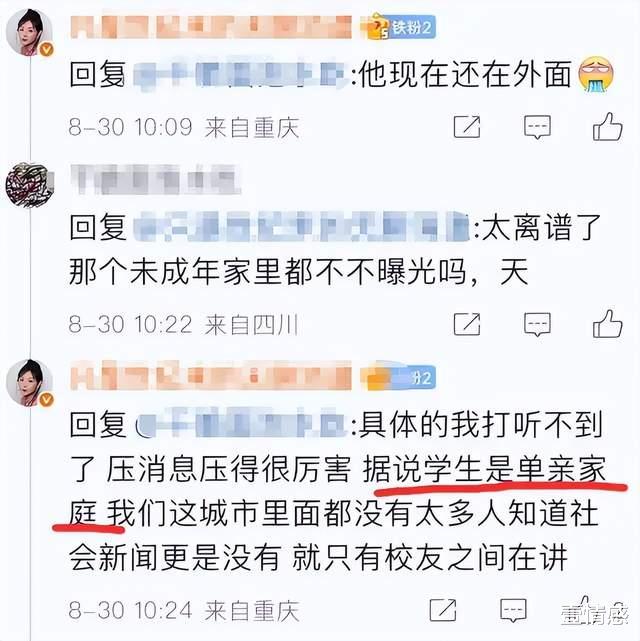Open blurred username of second commenter

pos(155,179)
